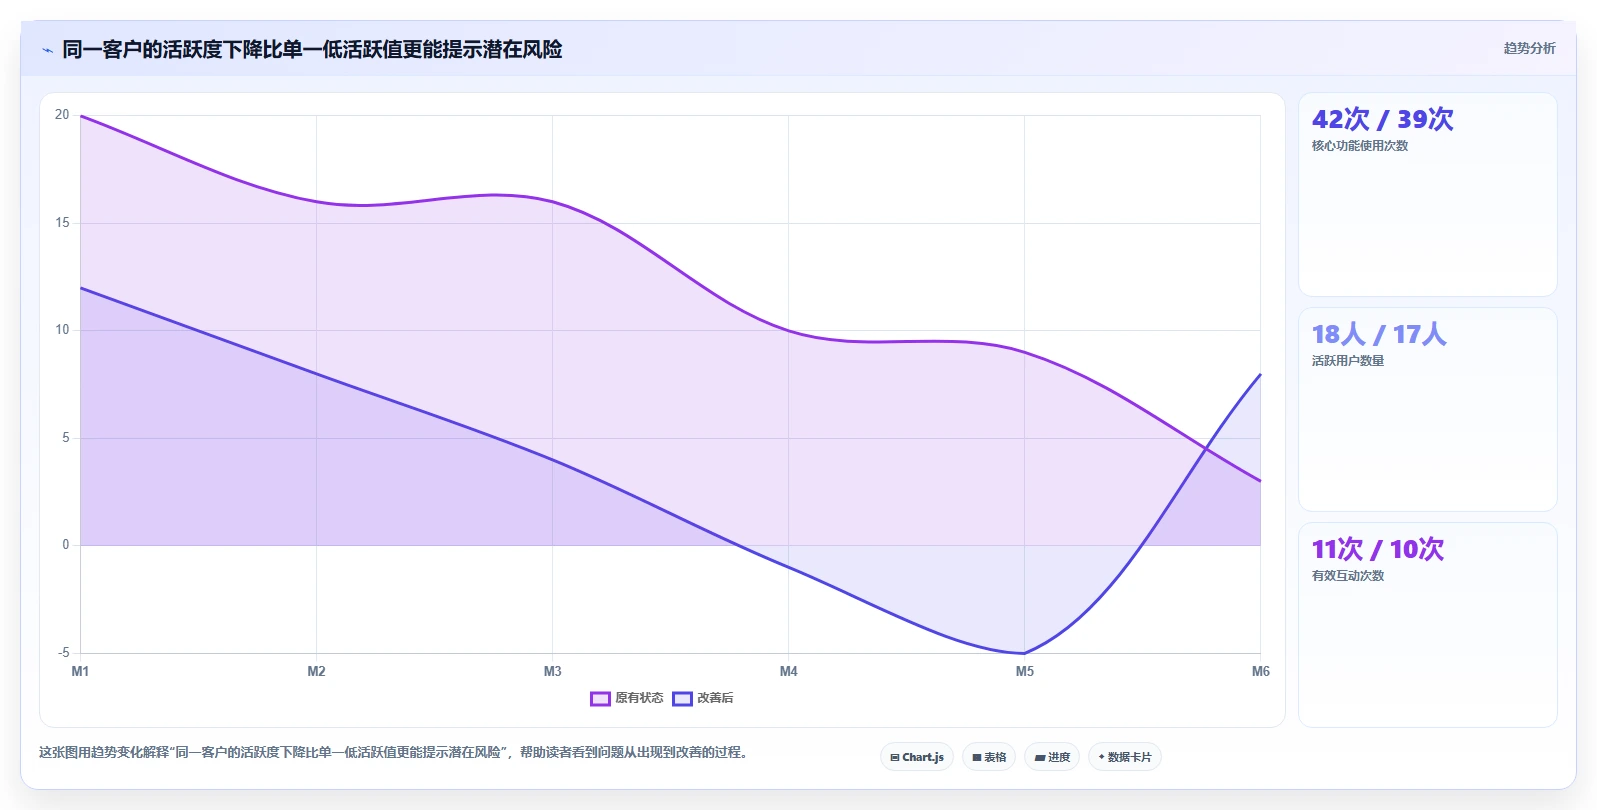The width and height of the screenshot is (1597, 810).
Task: Open the 18人 / 17人 metric card
Action: point(1427,410)
